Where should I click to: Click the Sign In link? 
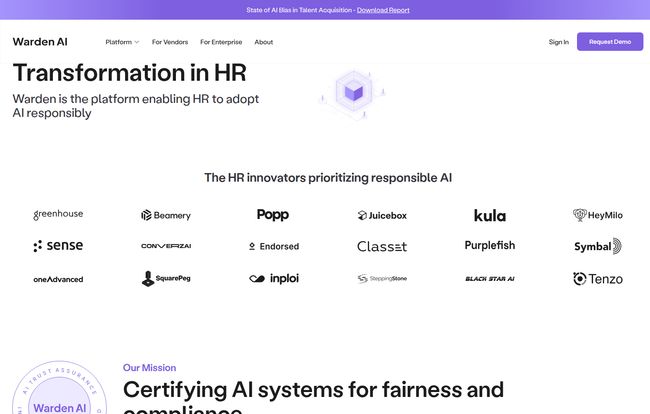click(558, 42)
